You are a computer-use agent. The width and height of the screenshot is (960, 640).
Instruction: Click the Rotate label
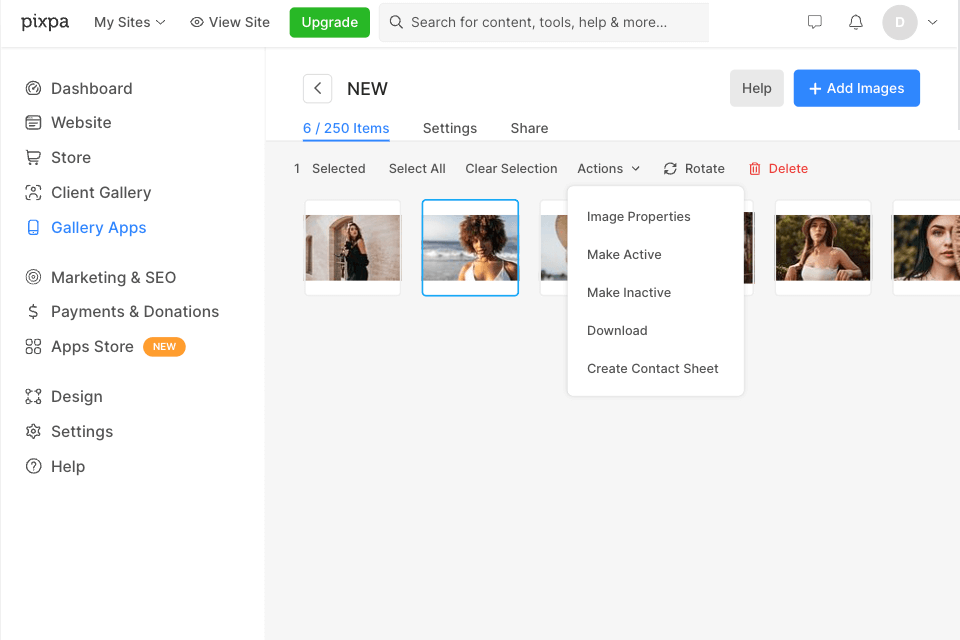click(704, 168)
